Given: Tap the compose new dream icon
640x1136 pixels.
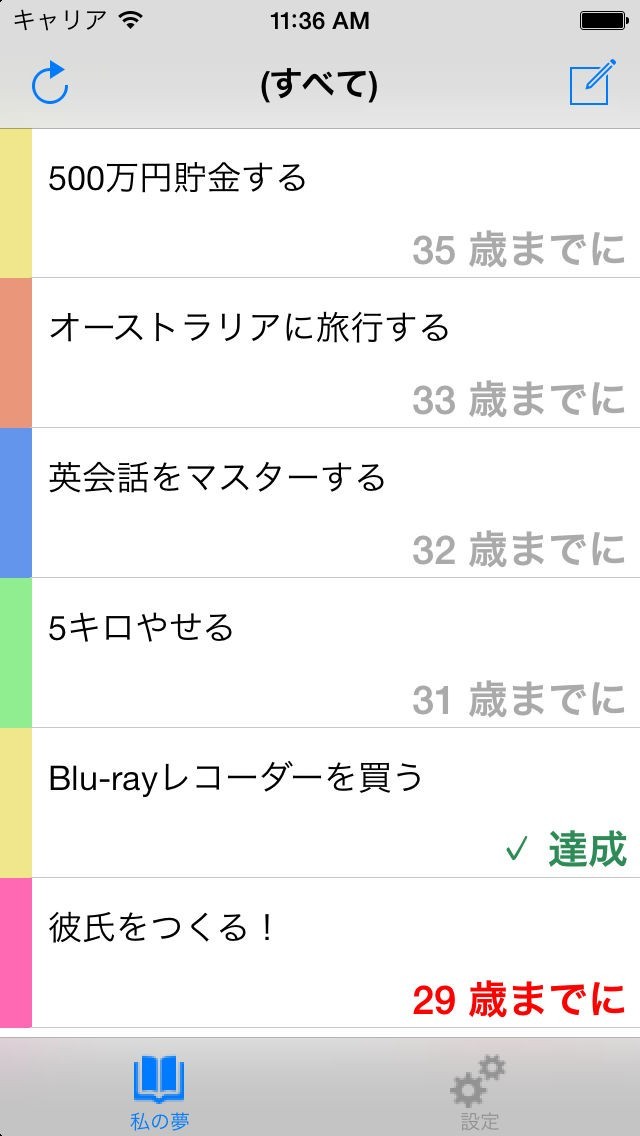Looking at the screenshot, I should 590,85.
